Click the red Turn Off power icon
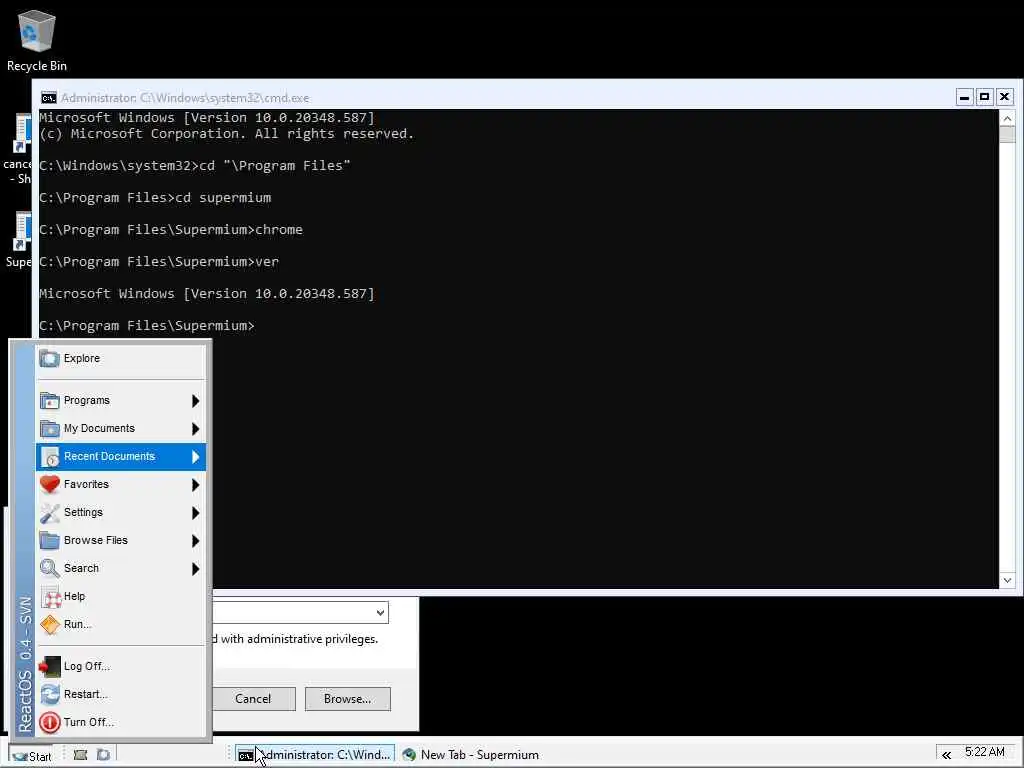Image resolution: width=1024 pixels, height=768 pixels. [x=50, y=722]
